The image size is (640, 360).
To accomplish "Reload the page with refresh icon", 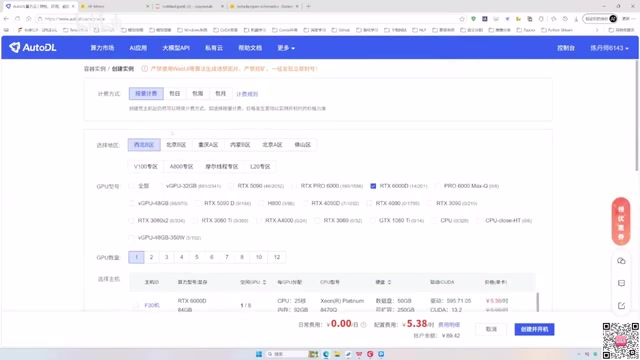I will tap(17, 19).
